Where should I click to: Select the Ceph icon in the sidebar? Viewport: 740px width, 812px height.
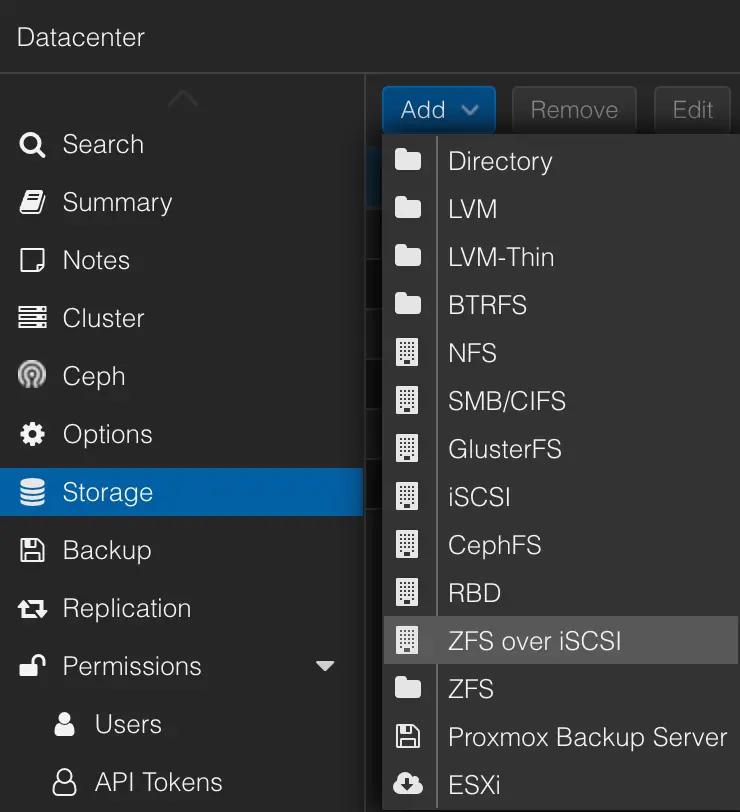point(31,376)
